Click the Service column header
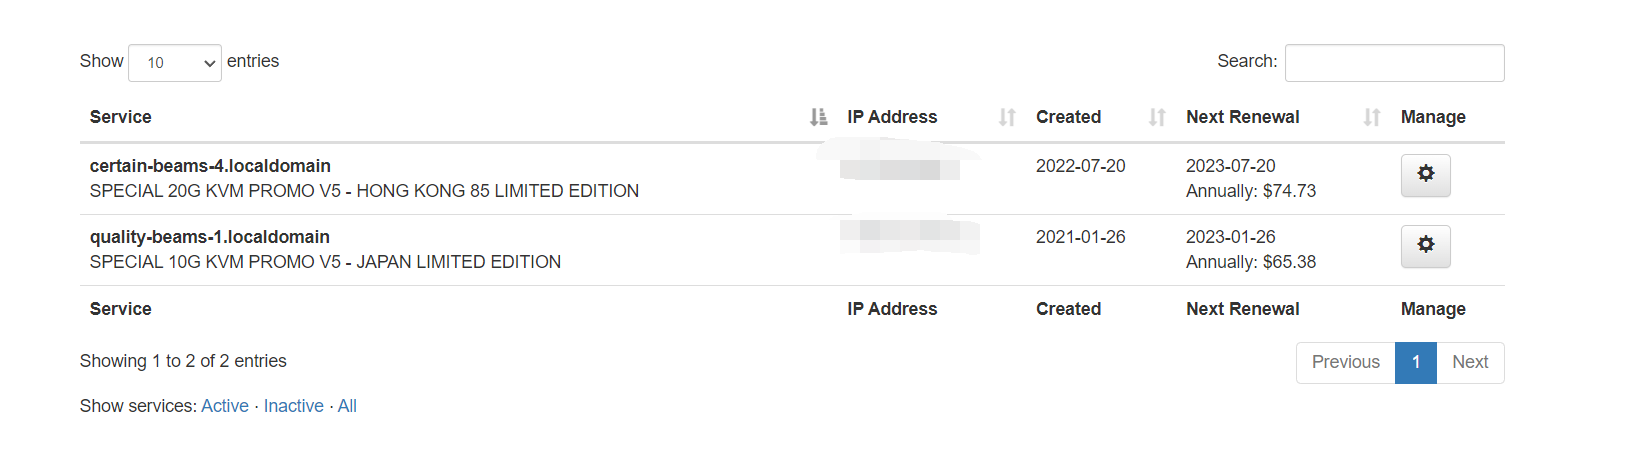Viewport: 1635px width, 462px height. pos(121,117)
